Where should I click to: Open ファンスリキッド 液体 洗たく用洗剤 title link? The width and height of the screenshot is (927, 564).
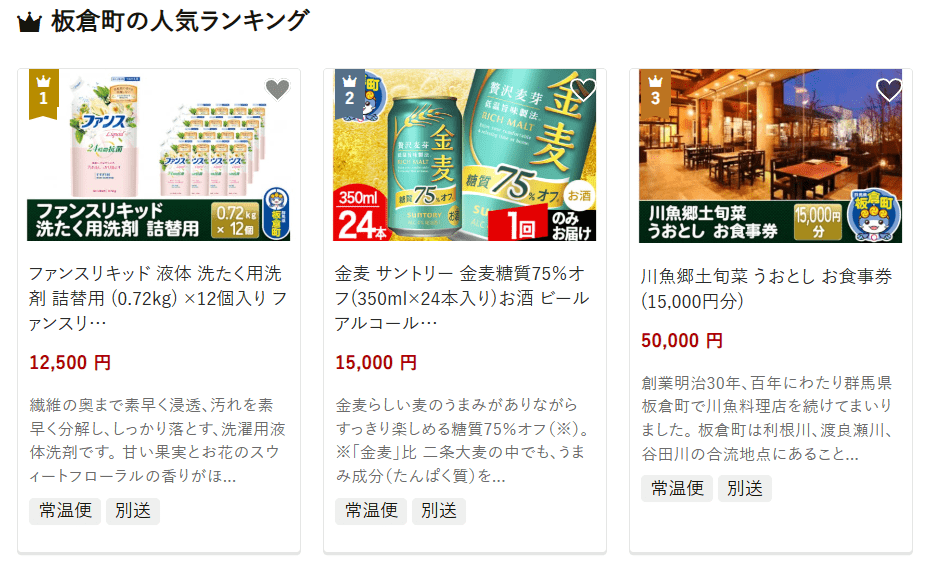pyautogui.click(x=158, y=299)
